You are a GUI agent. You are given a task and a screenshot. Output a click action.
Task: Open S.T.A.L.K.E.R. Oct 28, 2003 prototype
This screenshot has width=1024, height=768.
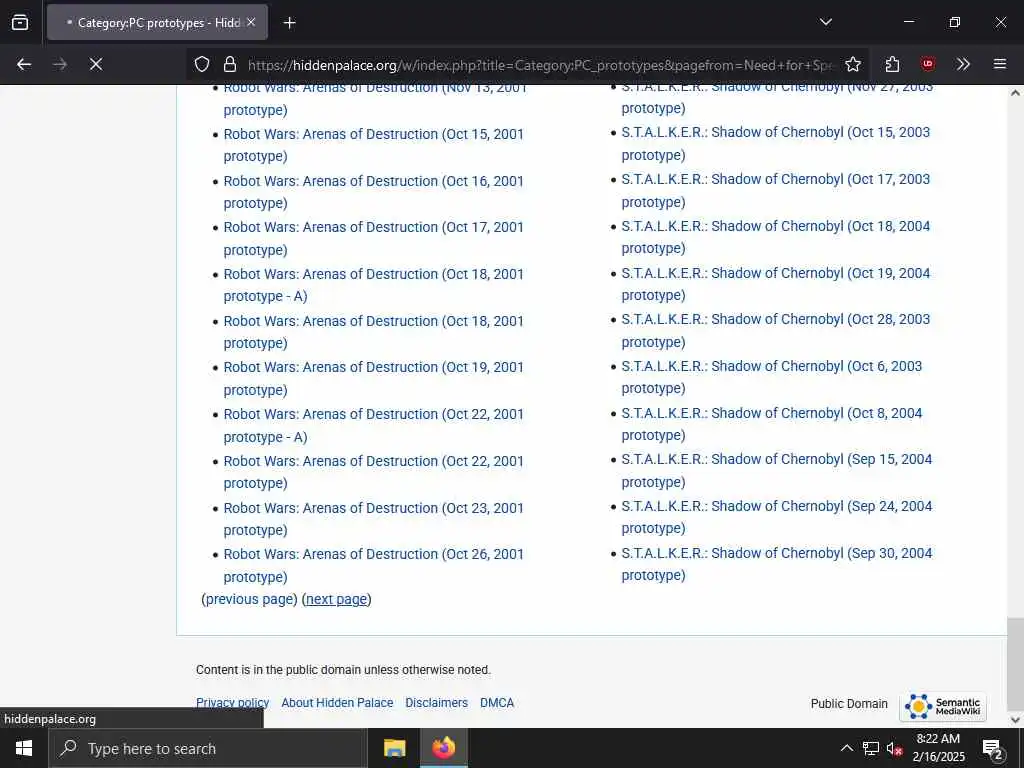click(776, 330)
